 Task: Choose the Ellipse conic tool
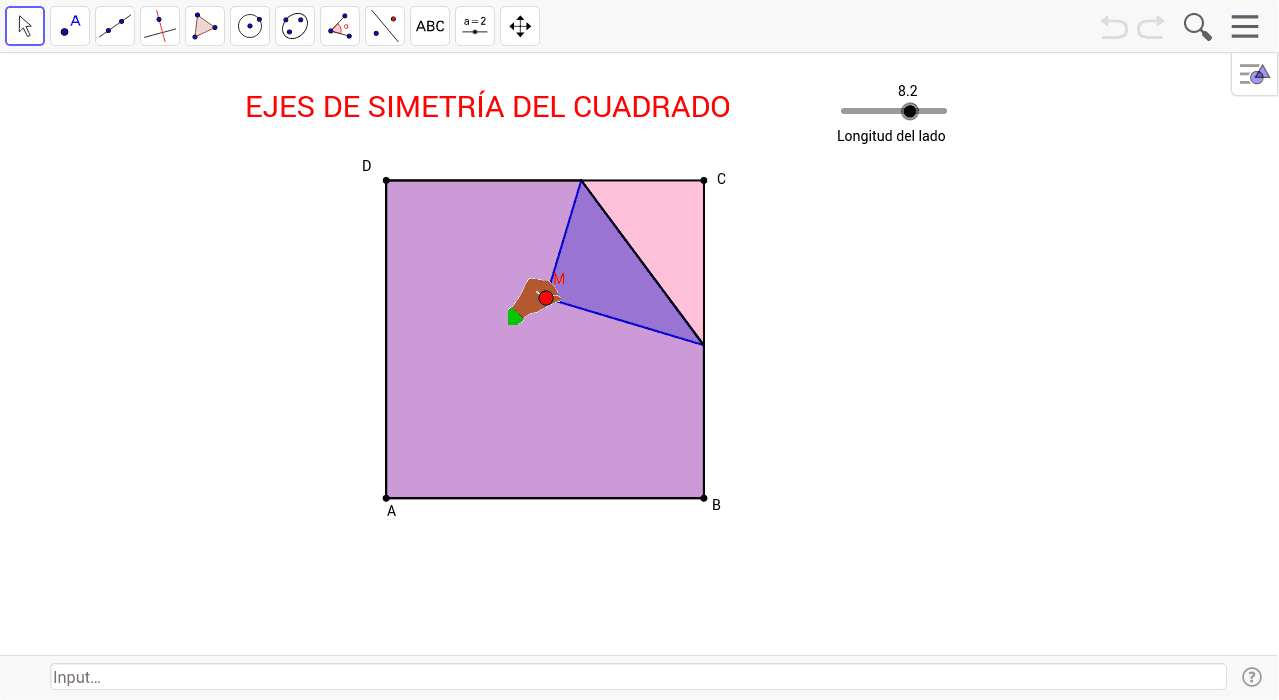[x=295, y=26]
